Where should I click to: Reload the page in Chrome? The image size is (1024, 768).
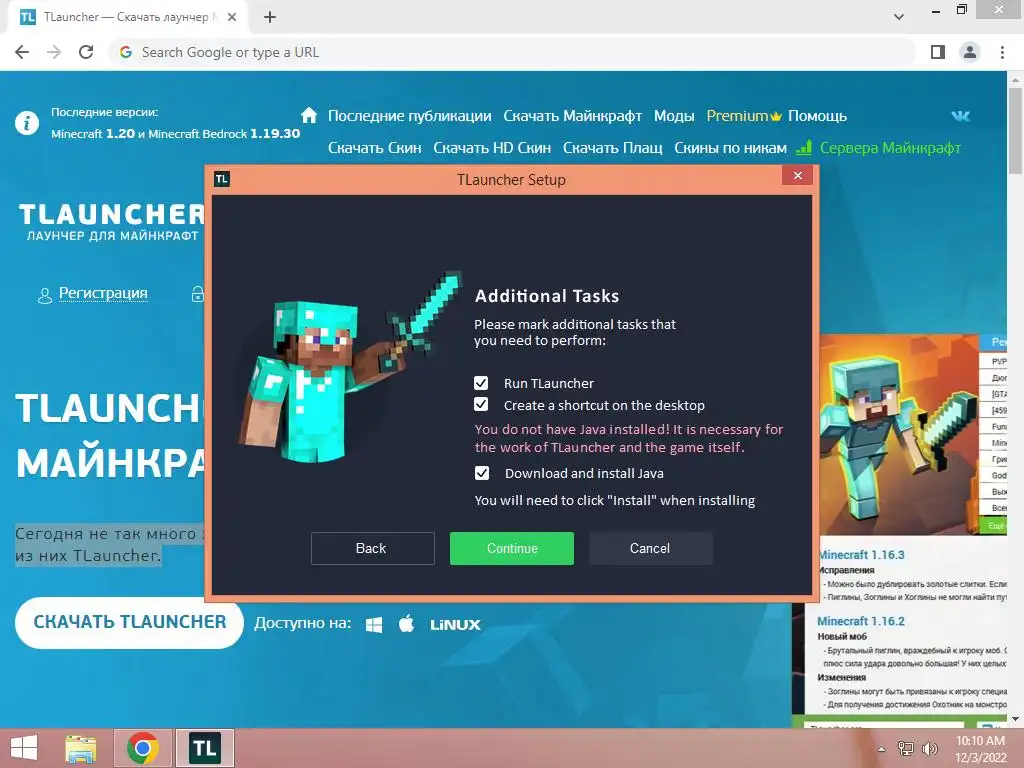86,52
